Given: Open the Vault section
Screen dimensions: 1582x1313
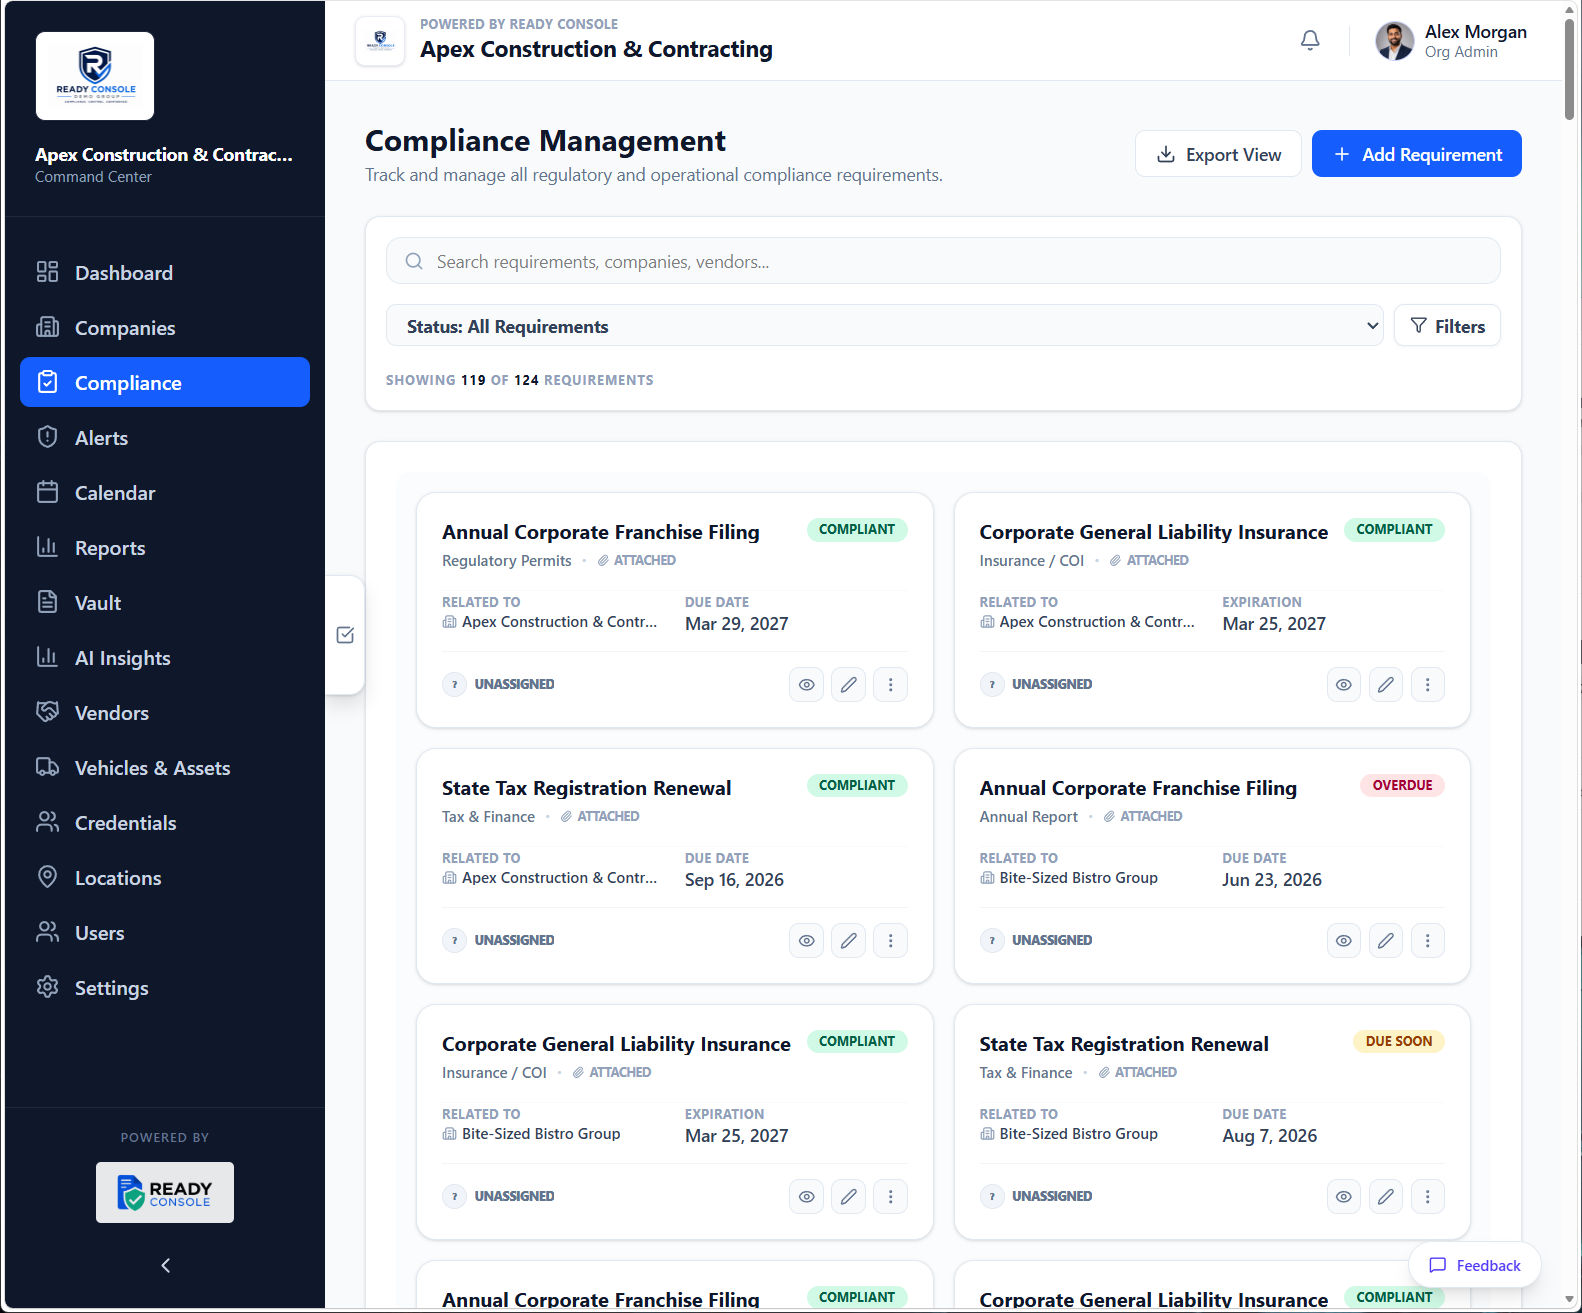Looking at the screenshot, I should click(165, 602).
